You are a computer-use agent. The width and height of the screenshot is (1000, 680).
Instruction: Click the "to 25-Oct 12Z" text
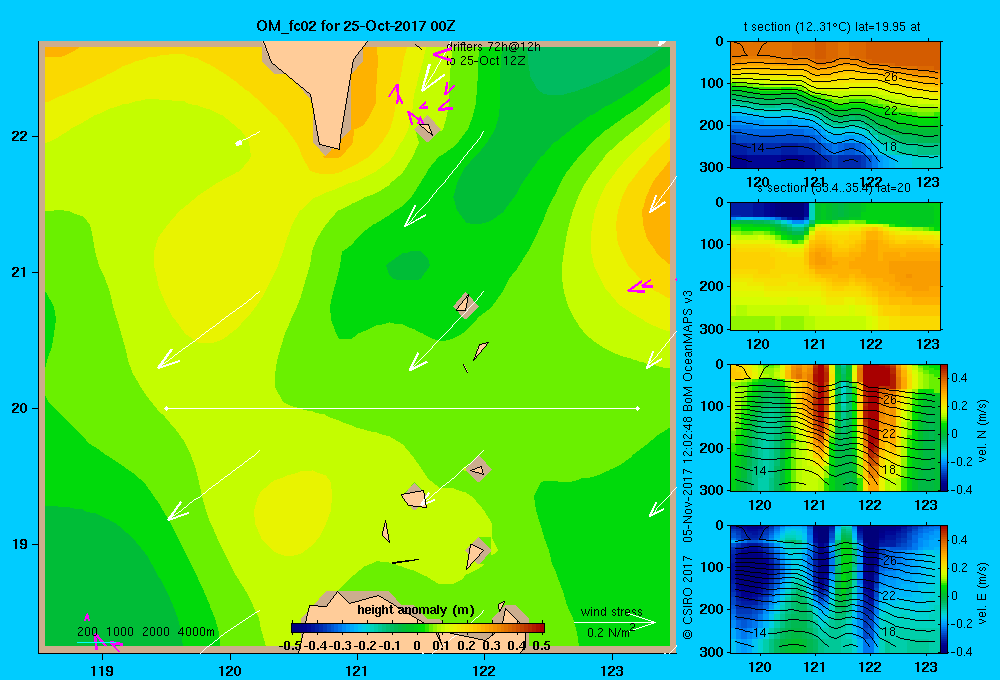point(485,61)
